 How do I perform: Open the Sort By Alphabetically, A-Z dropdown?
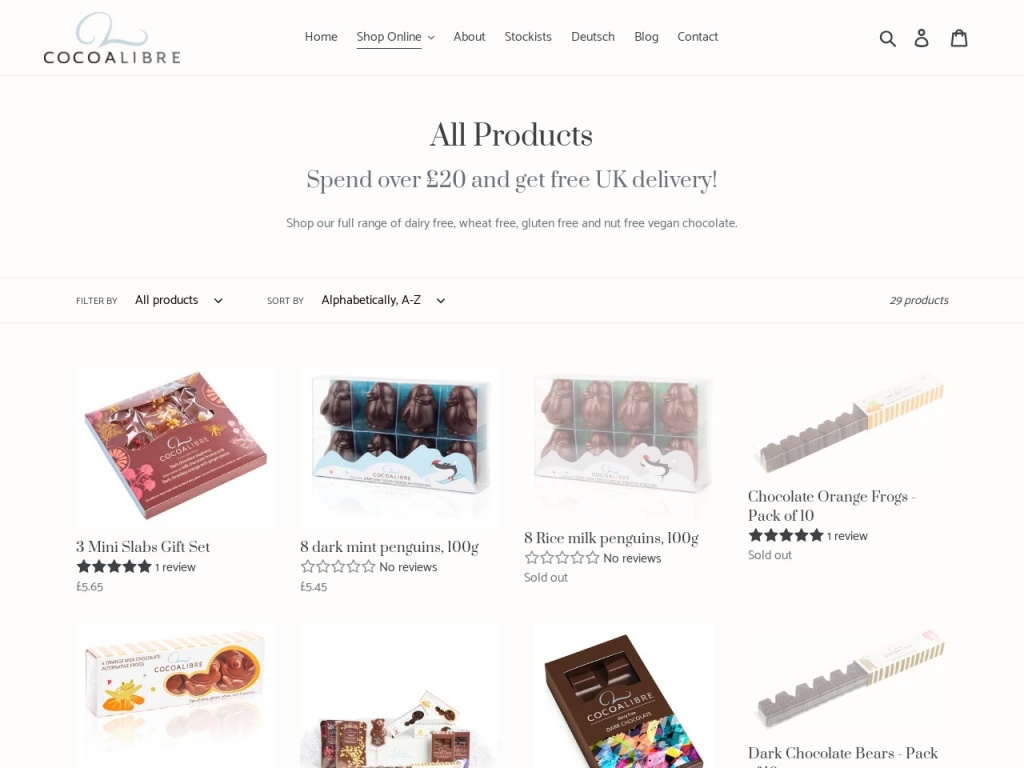click(383, 300)
